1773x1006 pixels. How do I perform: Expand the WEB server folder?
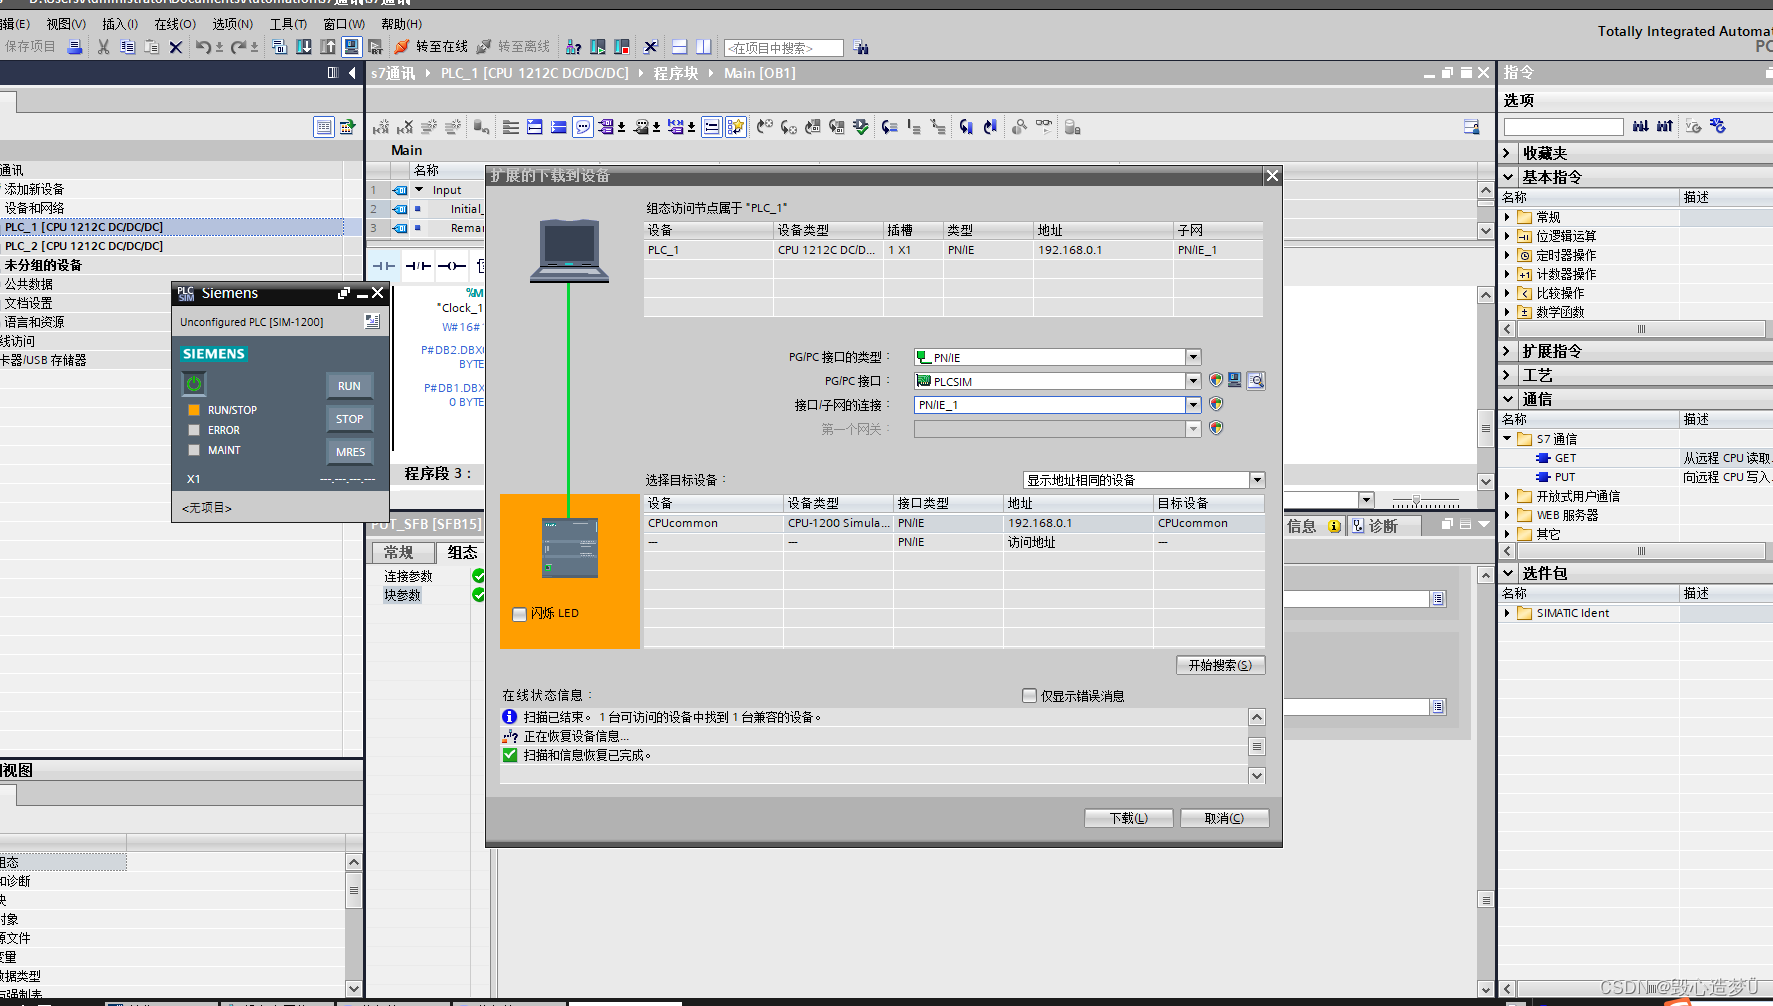click(1507, 515)
